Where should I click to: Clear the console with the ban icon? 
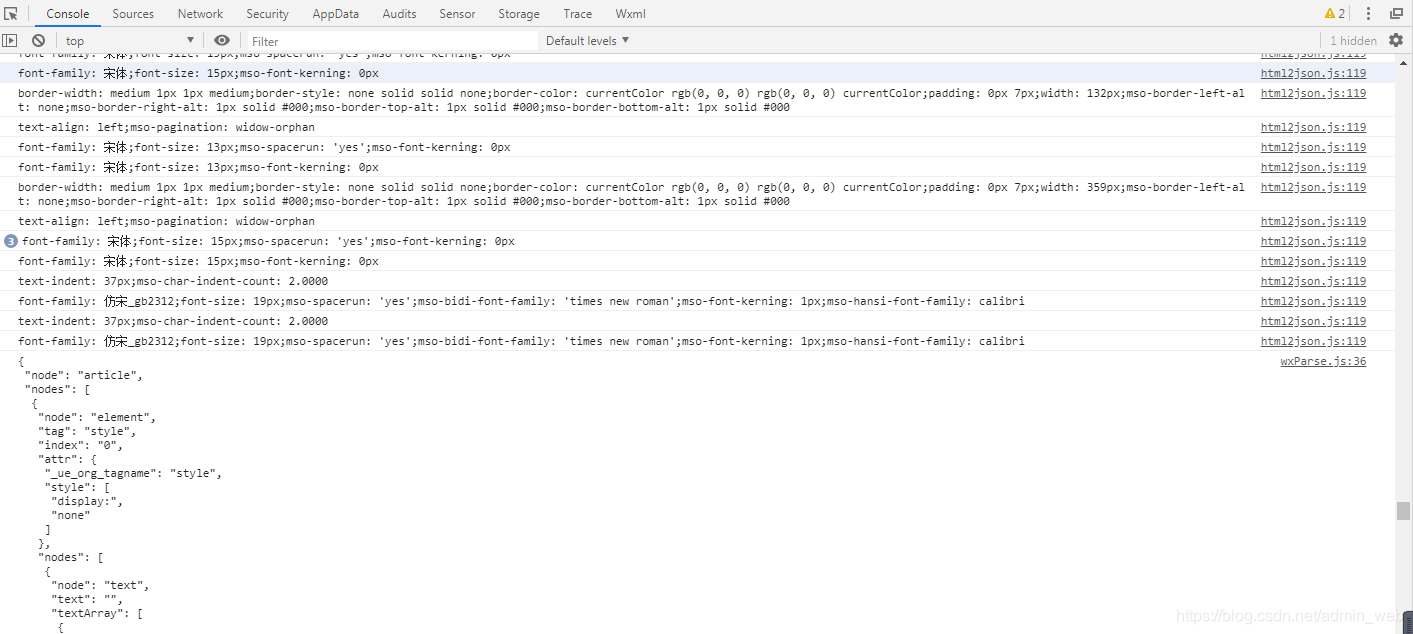(x=38, y=41)
